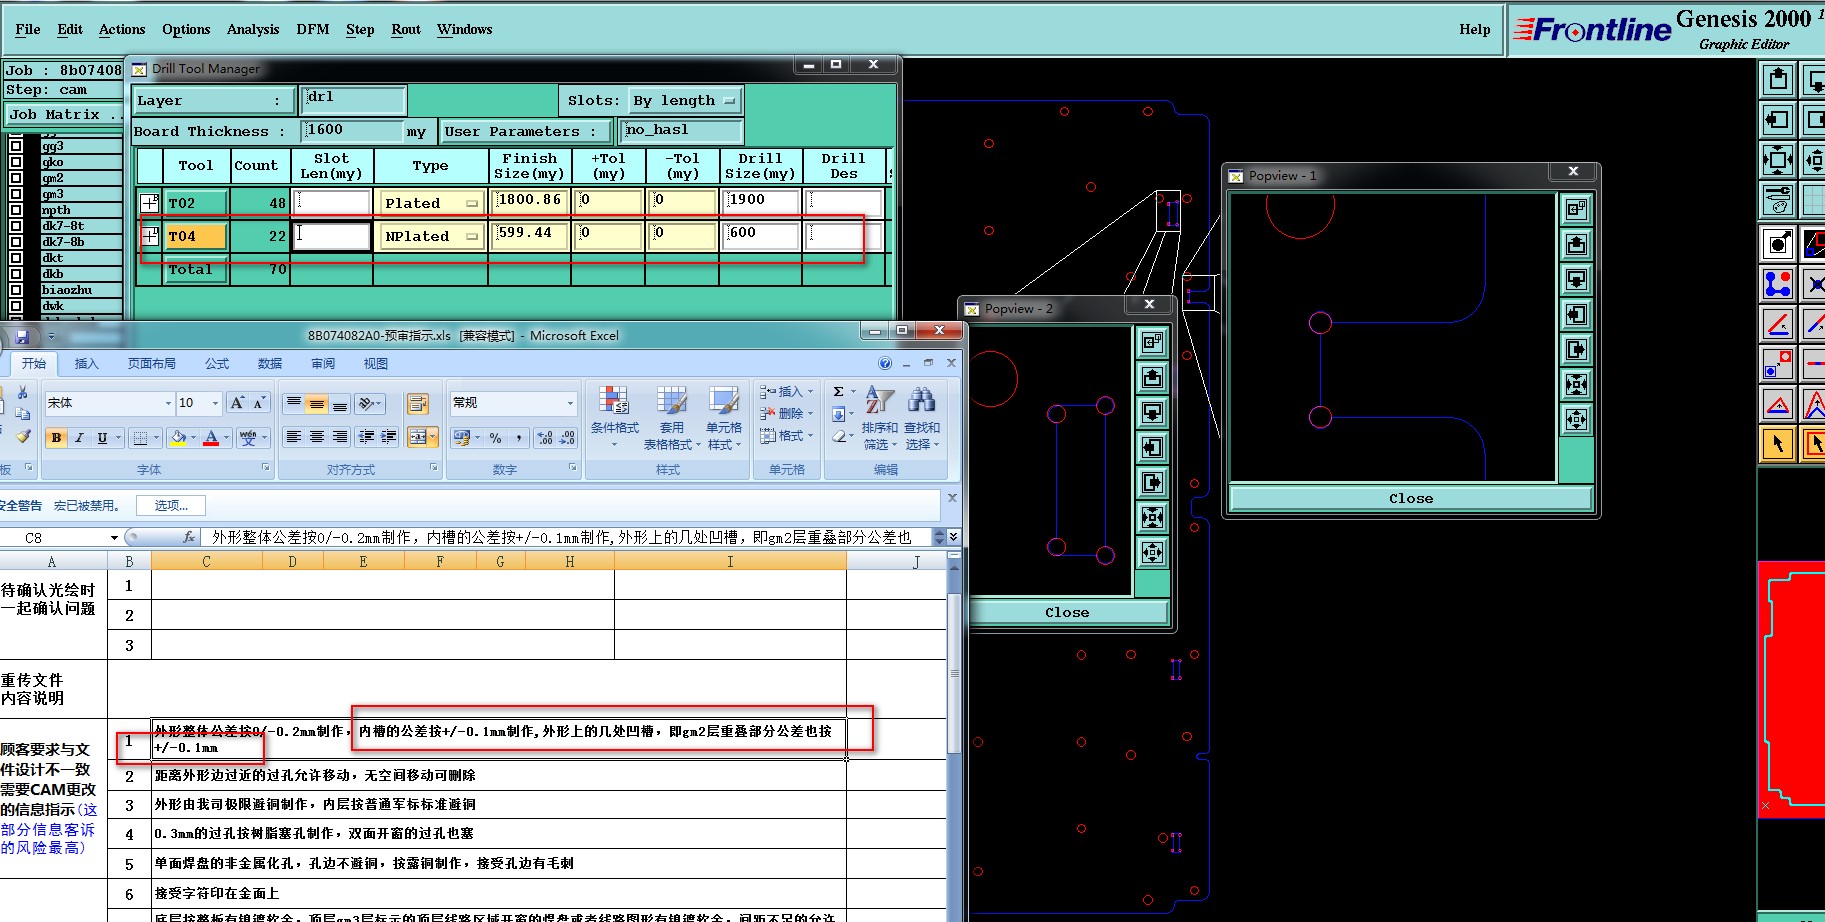Click the Bold button in Excel ribbon

57,438
